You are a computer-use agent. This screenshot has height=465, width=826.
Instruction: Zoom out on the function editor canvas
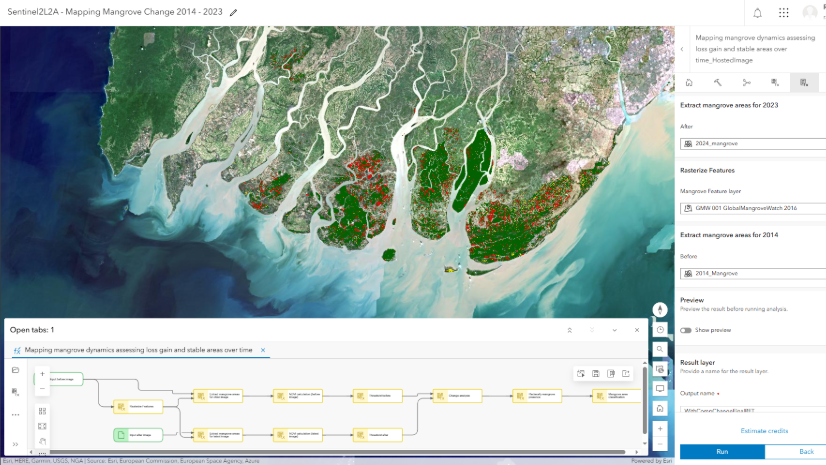point(43,389)
